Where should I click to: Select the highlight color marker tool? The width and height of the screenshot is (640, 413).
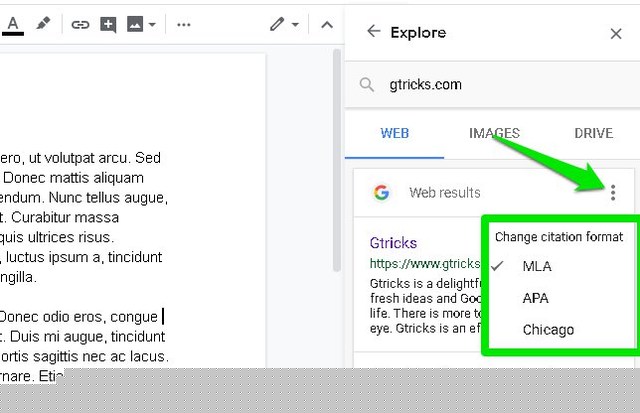pos(44,24)
